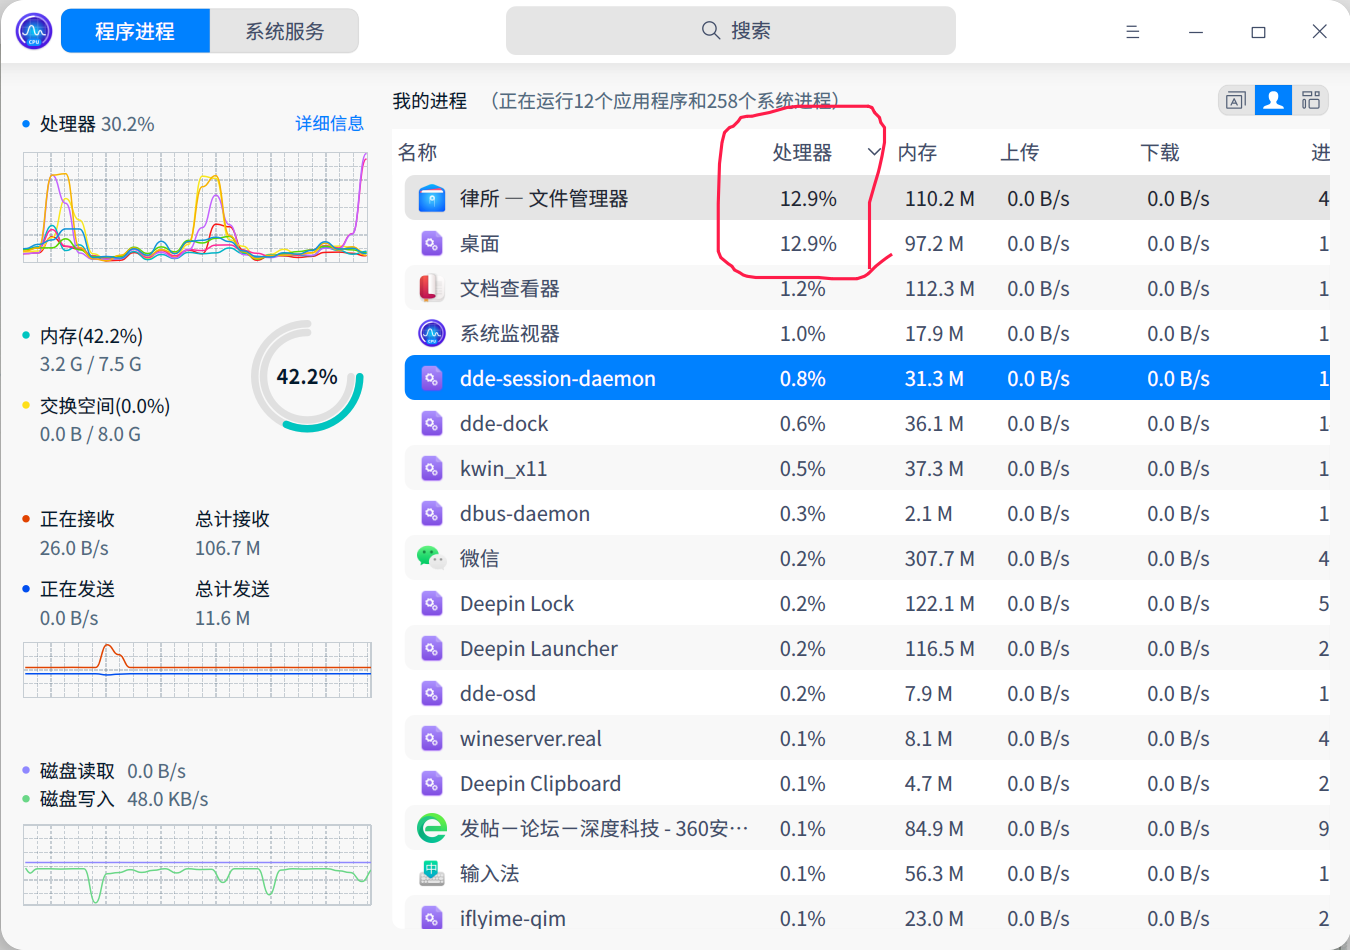The height and width of the screenshot is (950, 1350).
Task: Select the Deepin Launcher process name
Action: tap(539, 648)
